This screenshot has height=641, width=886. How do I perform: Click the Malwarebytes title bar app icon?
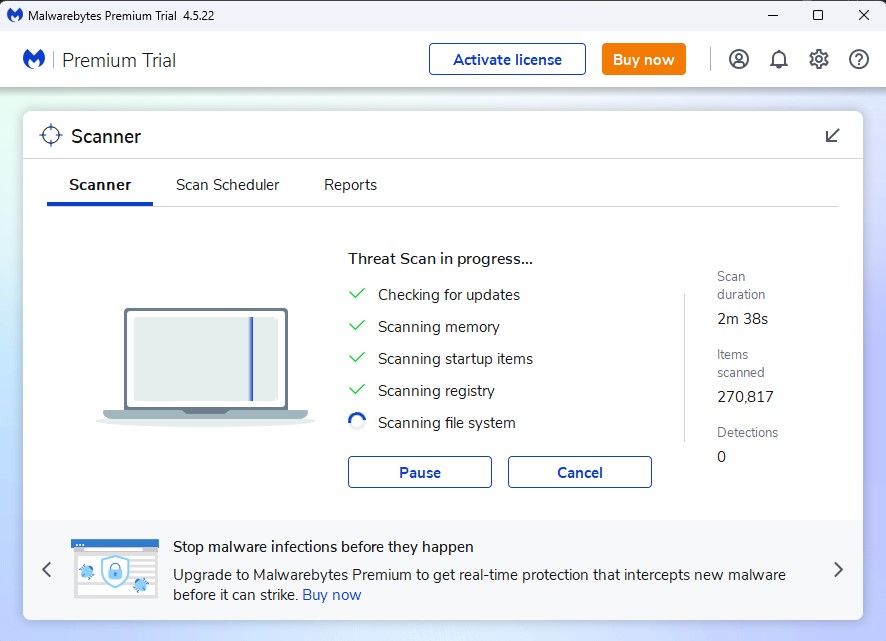pos(15,15)
